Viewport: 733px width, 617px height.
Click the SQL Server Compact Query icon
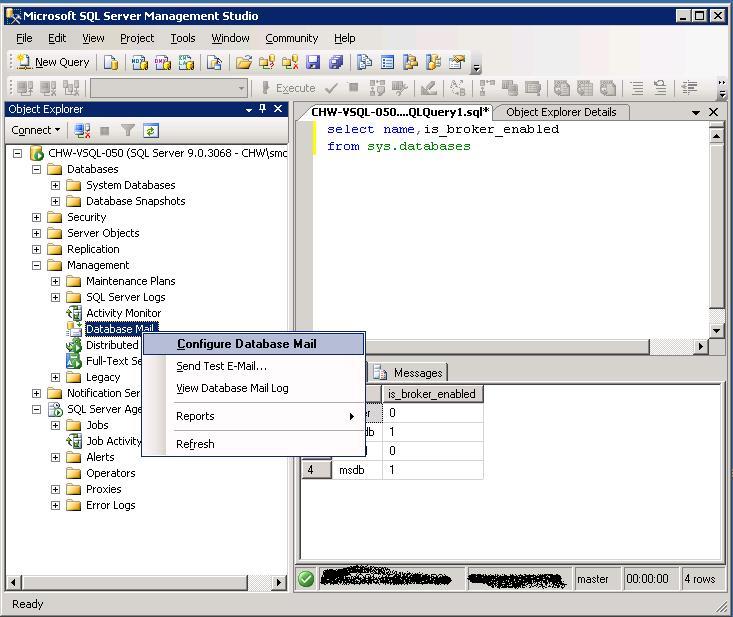click(x=214, y=62)
